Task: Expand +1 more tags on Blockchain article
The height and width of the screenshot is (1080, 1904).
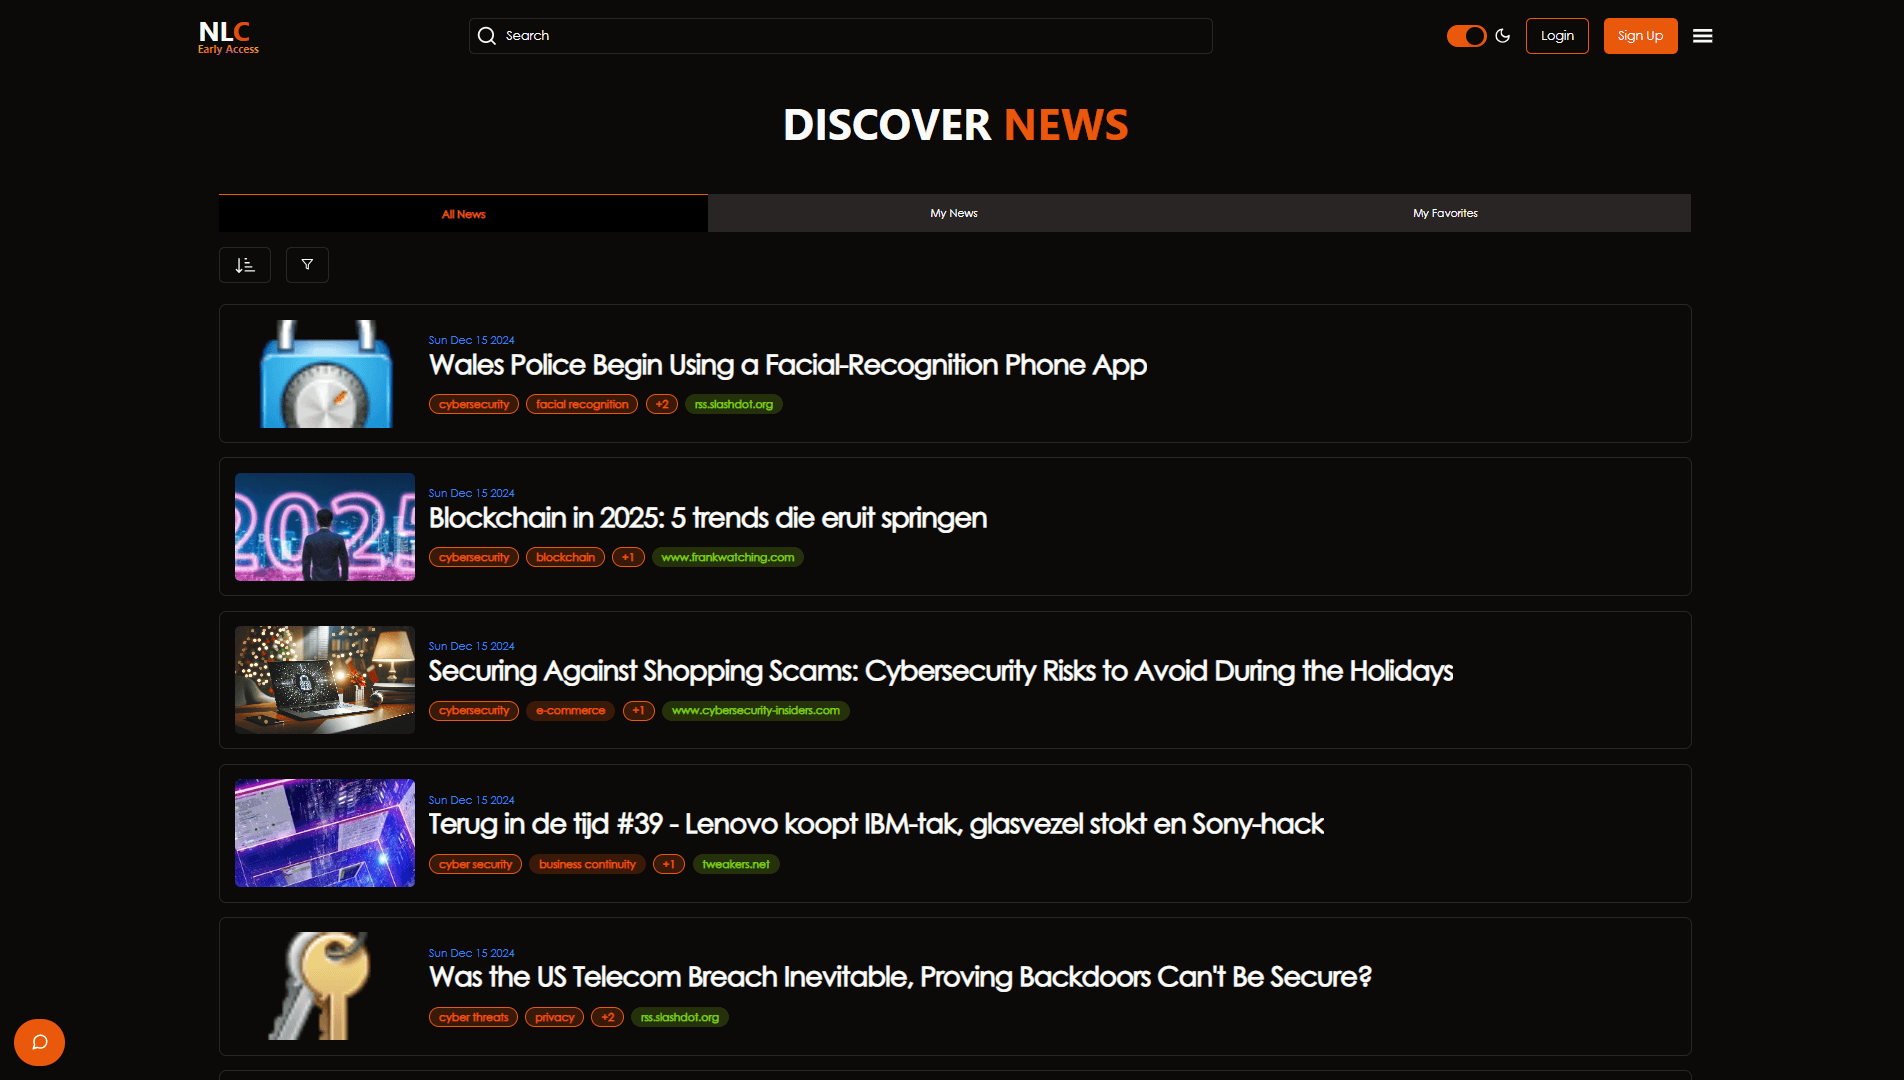Action: 628,557
